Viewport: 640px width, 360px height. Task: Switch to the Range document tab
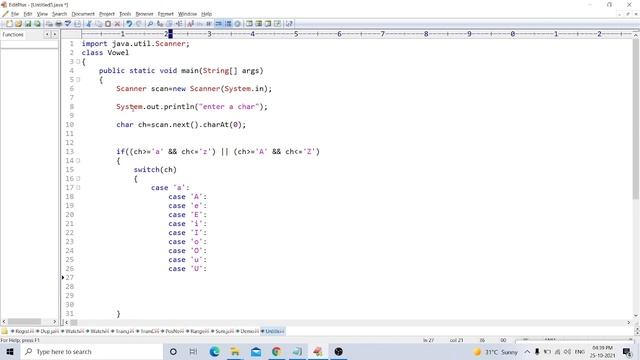[x=199, y=331]
